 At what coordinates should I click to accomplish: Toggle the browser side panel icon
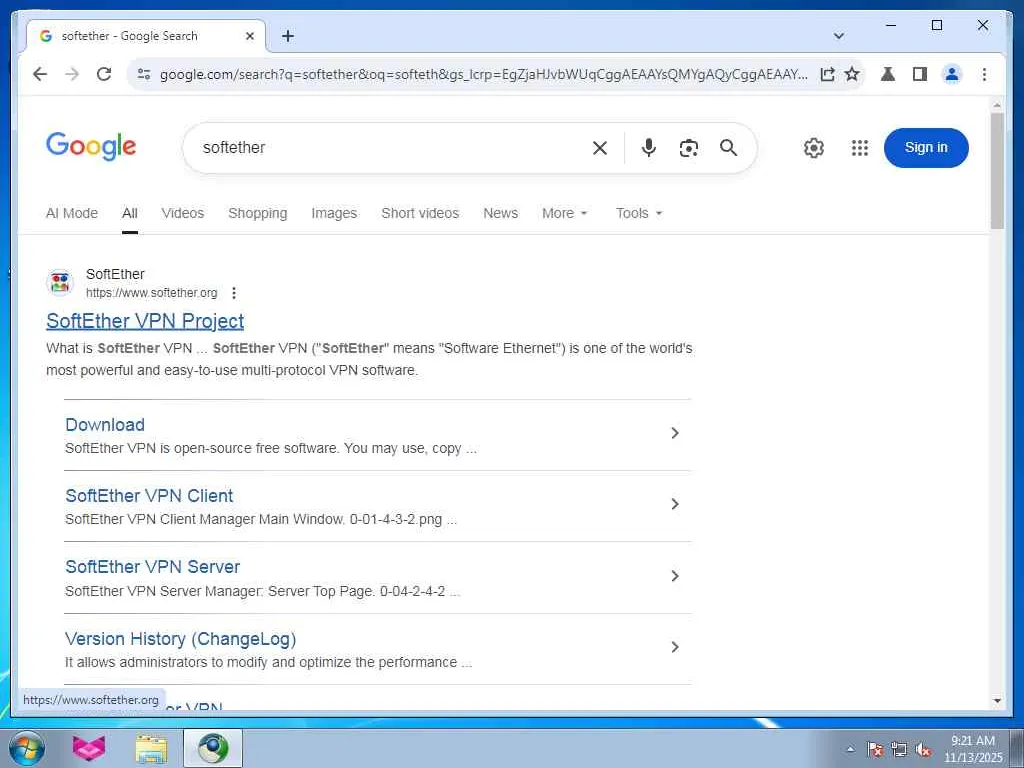920,74
